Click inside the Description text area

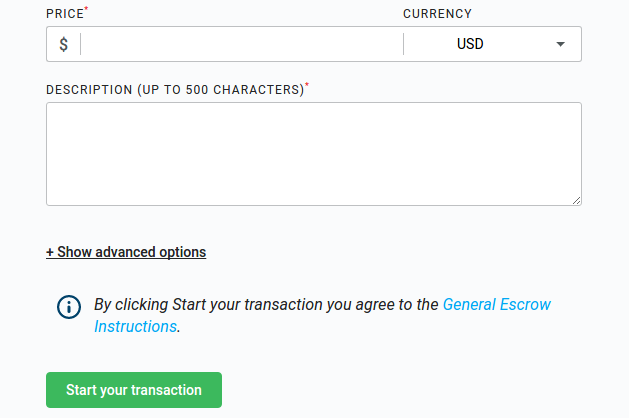314,154
